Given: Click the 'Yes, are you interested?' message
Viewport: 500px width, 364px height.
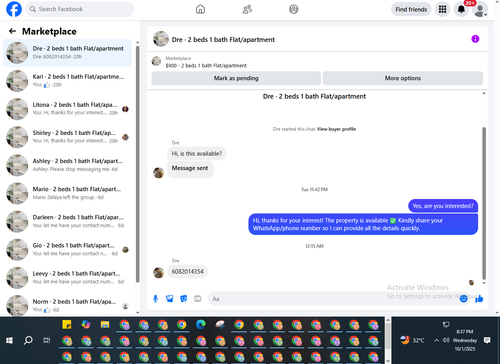Looking at the screenshot, I should (x=443, y=206).
